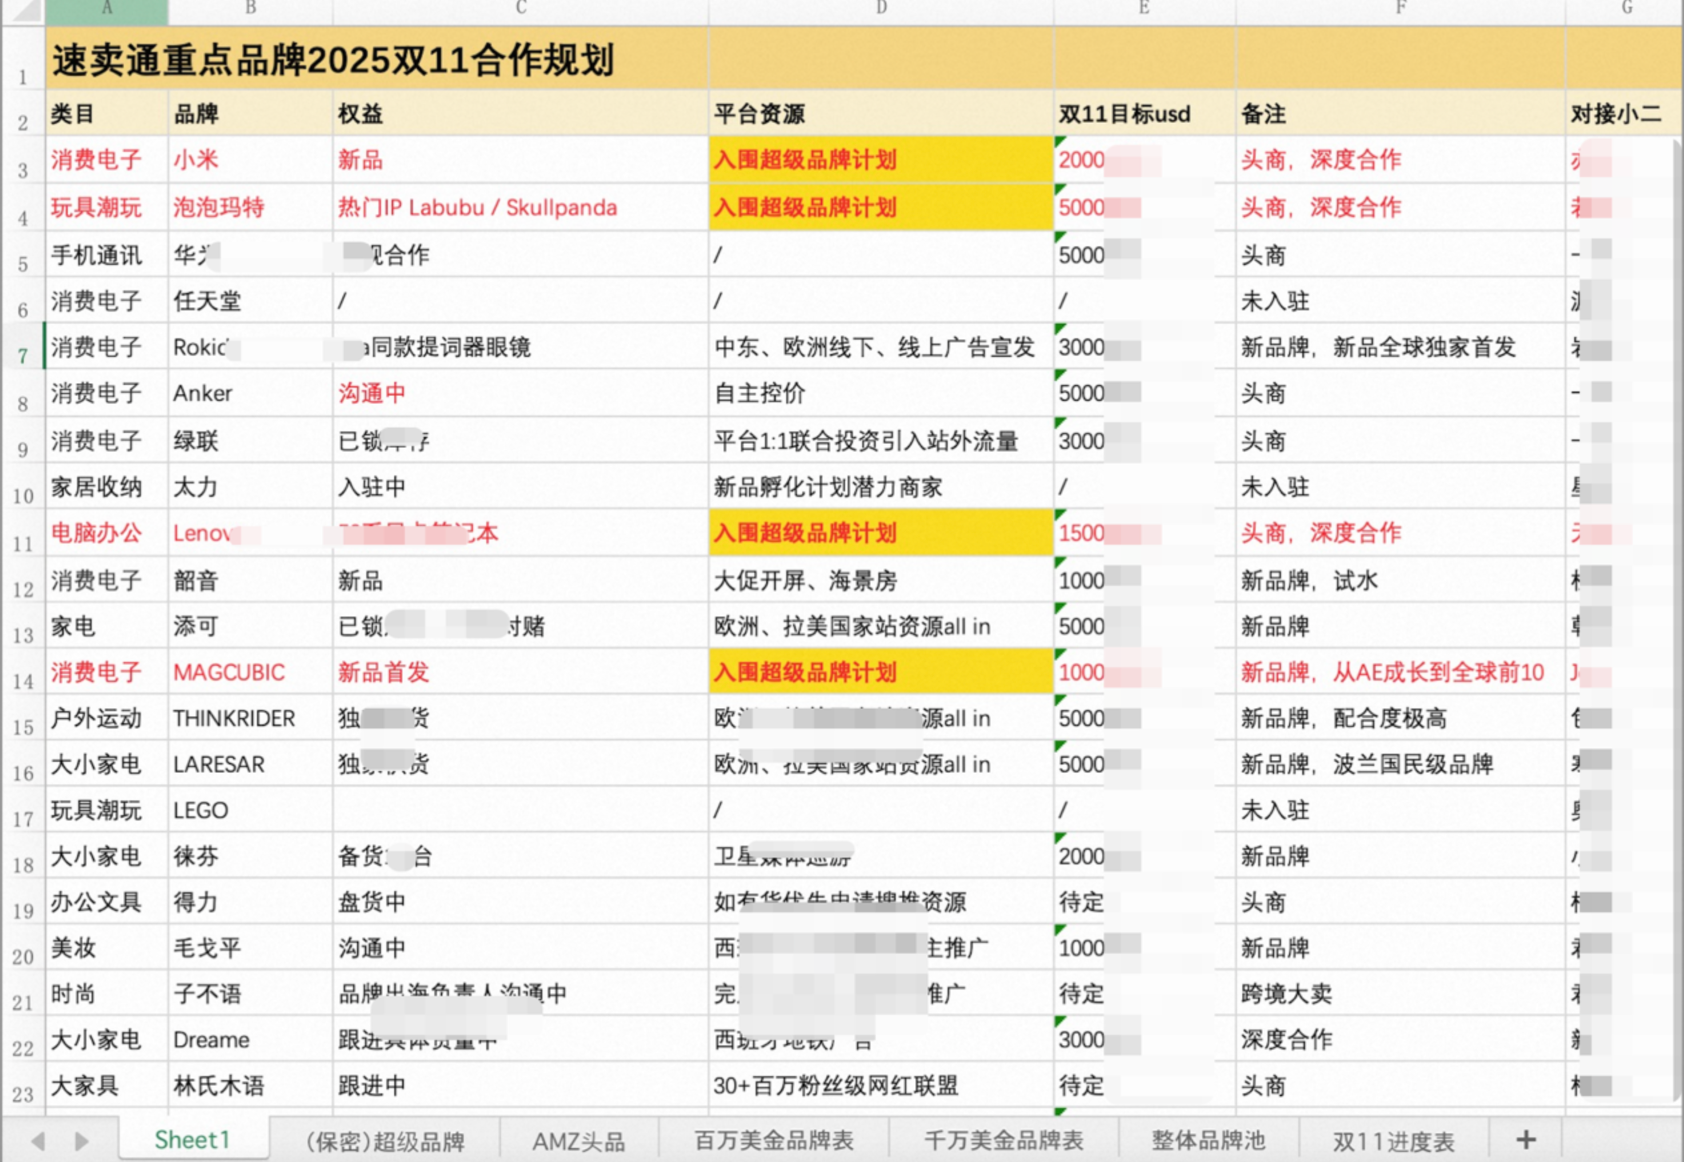Switch to the 双11进度表 tab

1393,1141
